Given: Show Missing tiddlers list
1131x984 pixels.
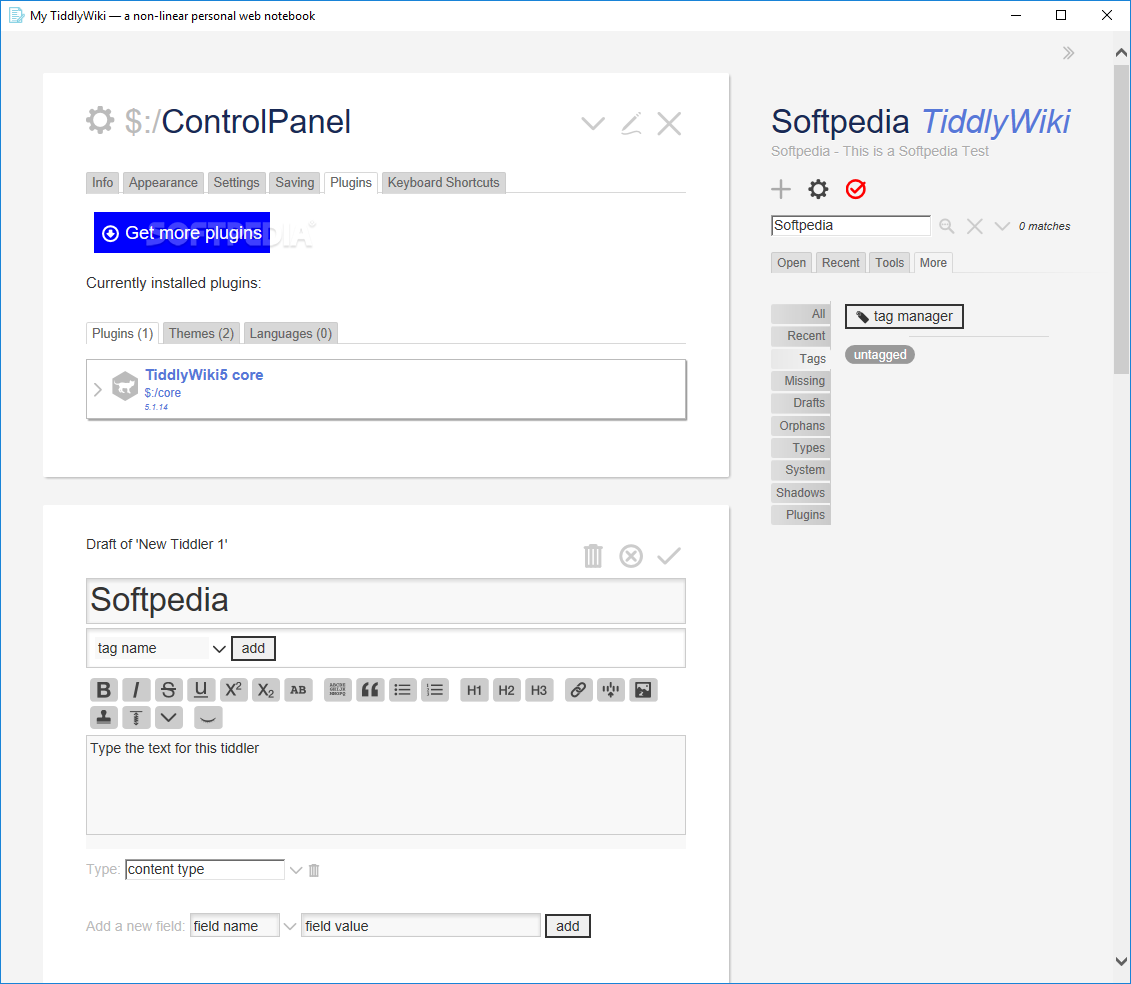Looking at the screenshot, I should pyautogui.click(x=801, y=381).
